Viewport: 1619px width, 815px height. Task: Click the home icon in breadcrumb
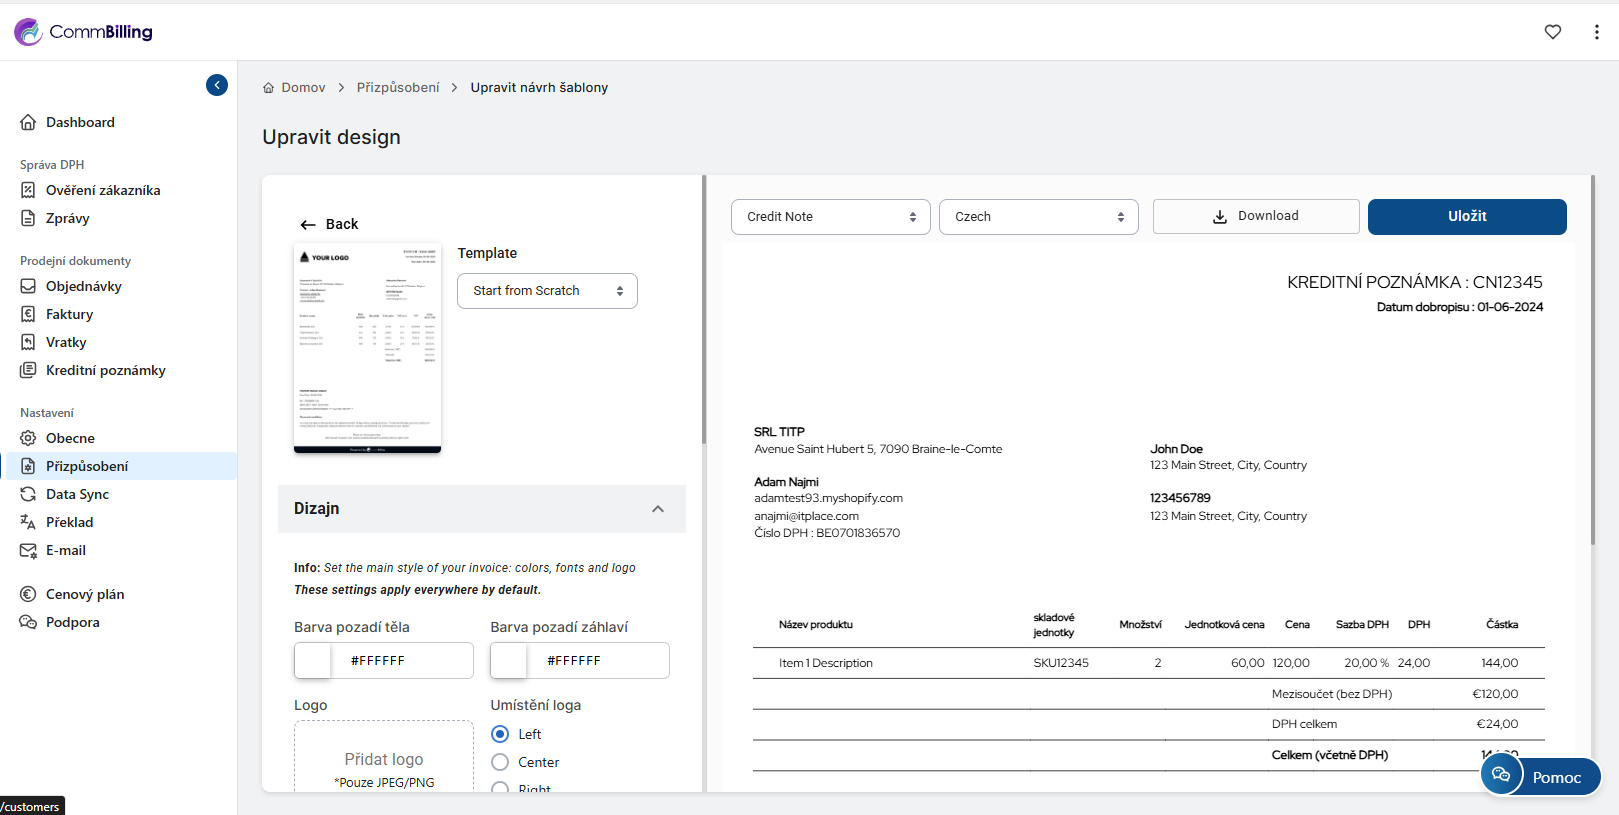coord(268,88)
